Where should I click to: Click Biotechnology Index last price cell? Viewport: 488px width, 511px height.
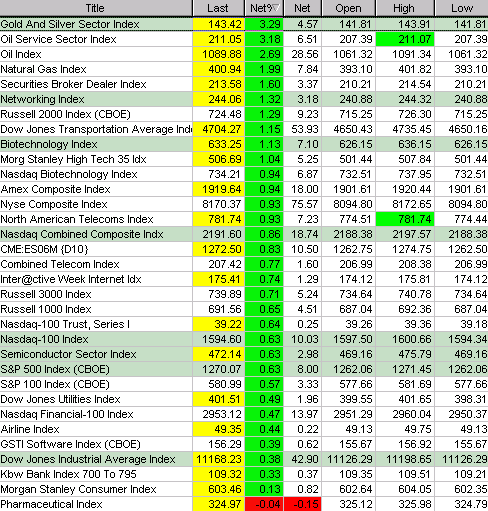coord(219,144)
